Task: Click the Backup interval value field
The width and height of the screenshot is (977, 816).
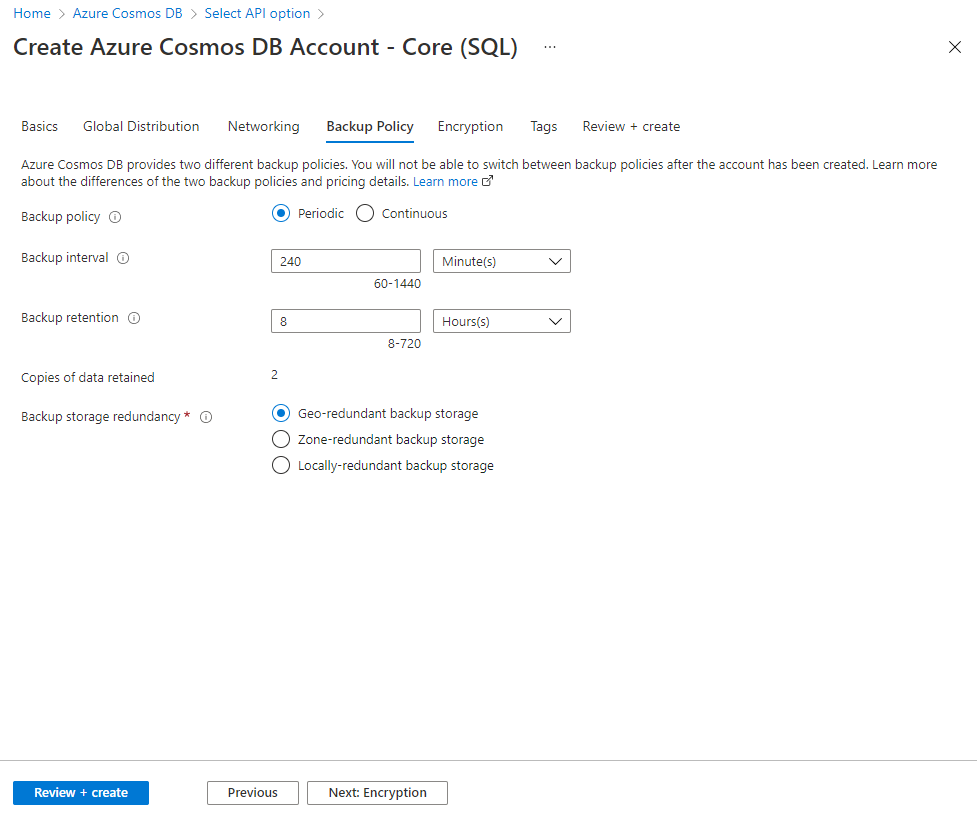Action: [x=346, y=261]
